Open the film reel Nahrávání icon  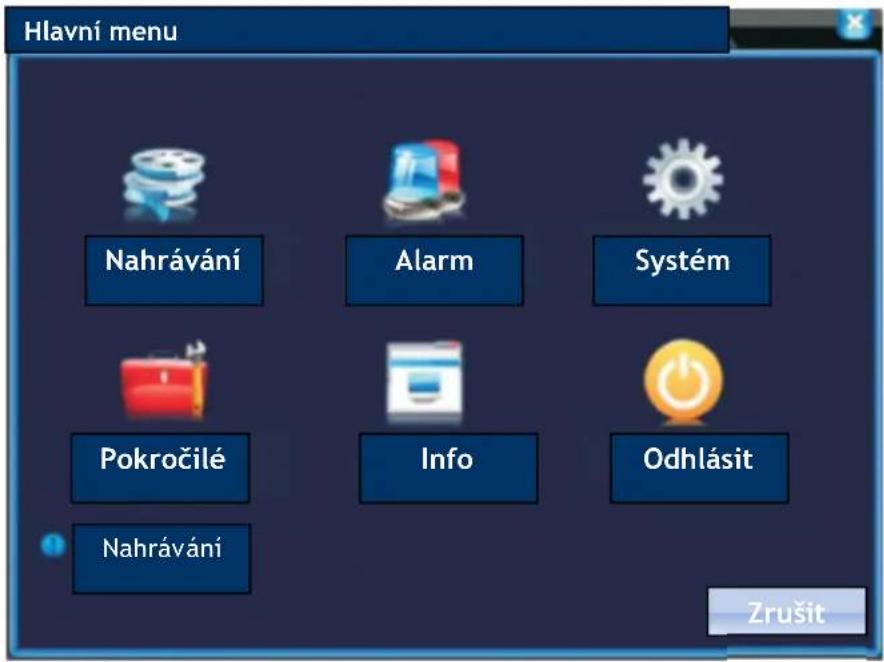pyautogui.click(x=164, y=183)
